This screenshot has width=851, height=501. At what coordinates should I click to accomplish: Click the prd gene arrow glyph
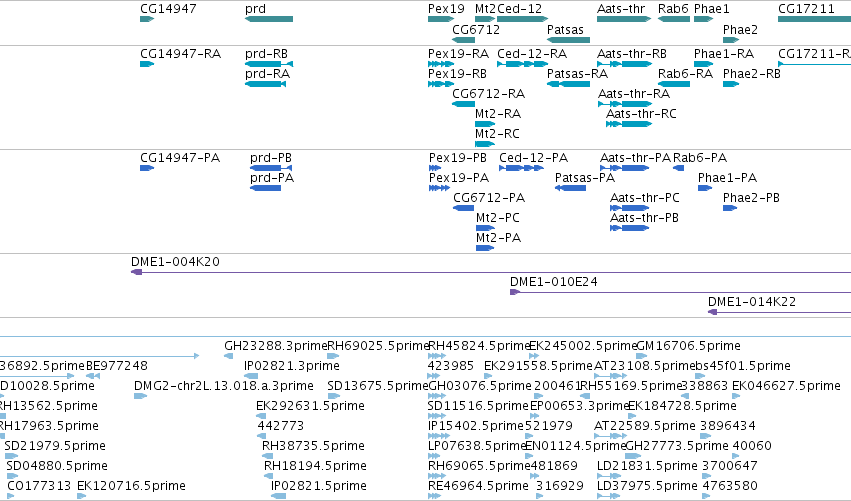(269, 19)
